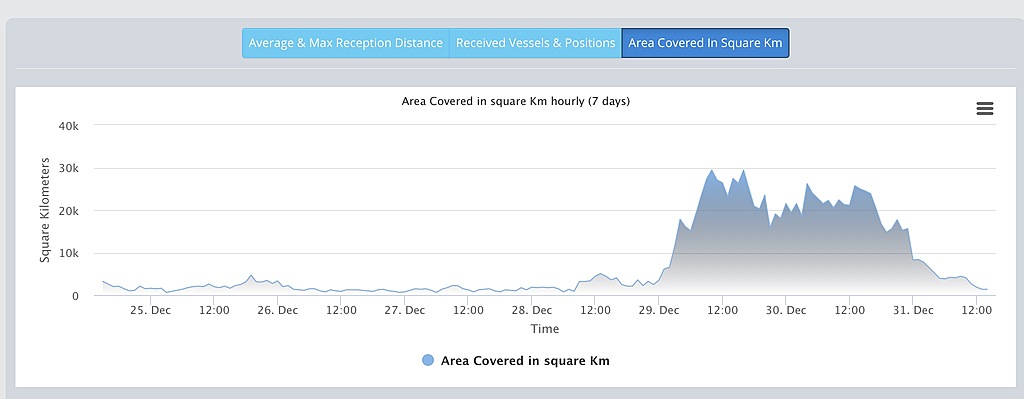This screenshot has height=399, width=1024.
Task: Click the 28. Dec axis label
Action: [x=532, y=310]
